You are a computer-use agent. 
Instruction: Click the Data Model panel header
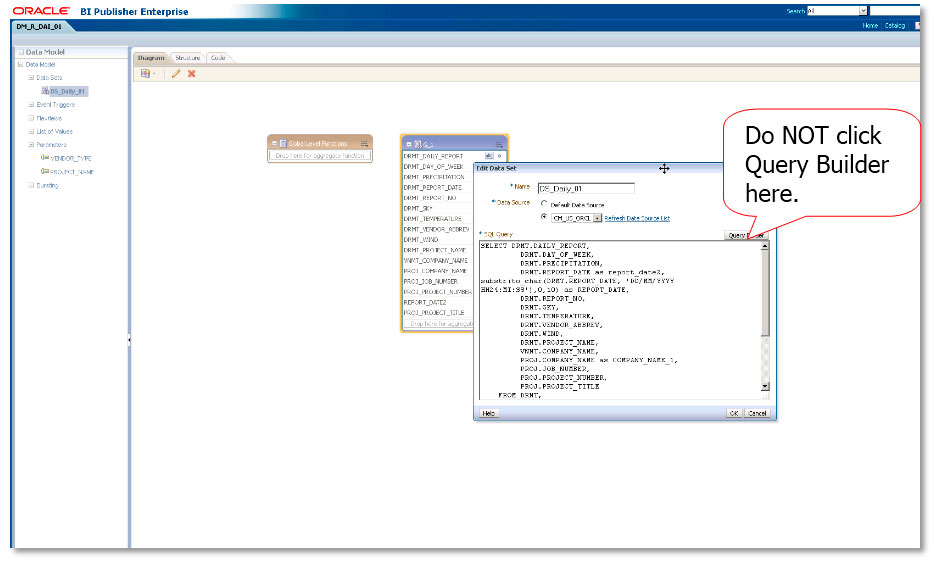coord(71,52)
